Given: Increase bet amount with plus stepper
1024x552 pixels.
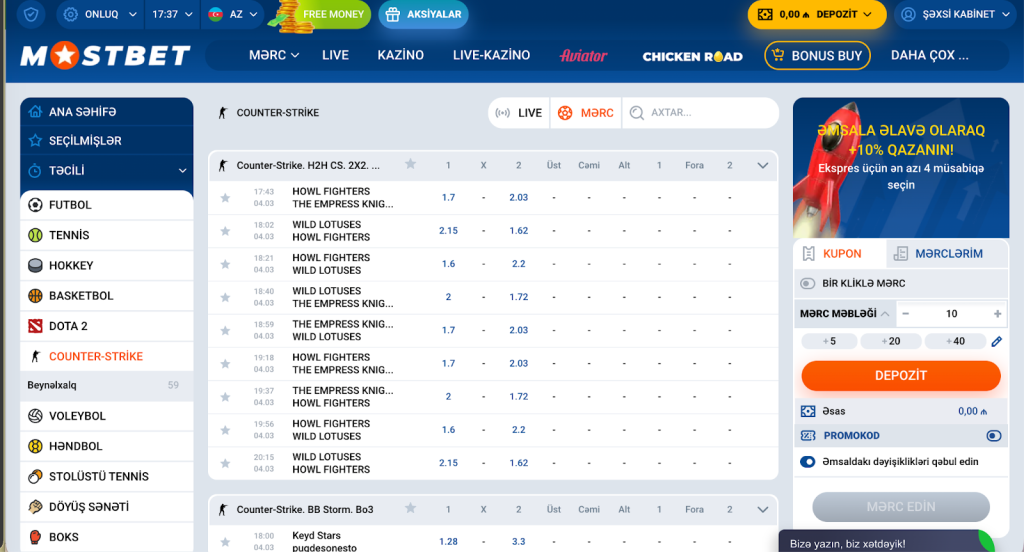Looking at the screenshot, I should [997, 314].
